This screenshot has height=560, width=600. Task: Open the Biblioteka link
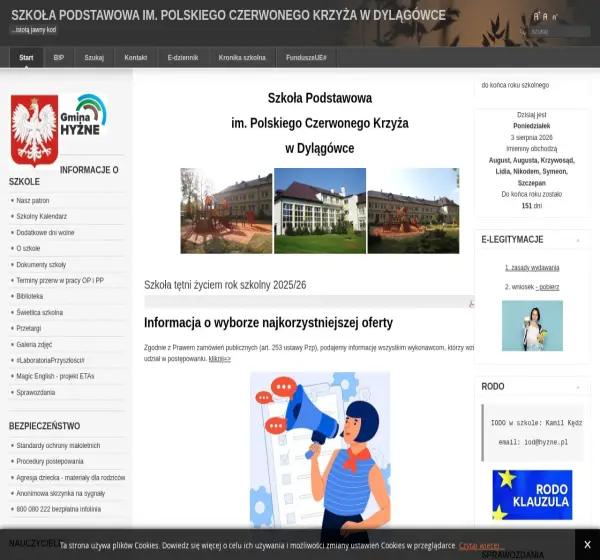(29, 296)
